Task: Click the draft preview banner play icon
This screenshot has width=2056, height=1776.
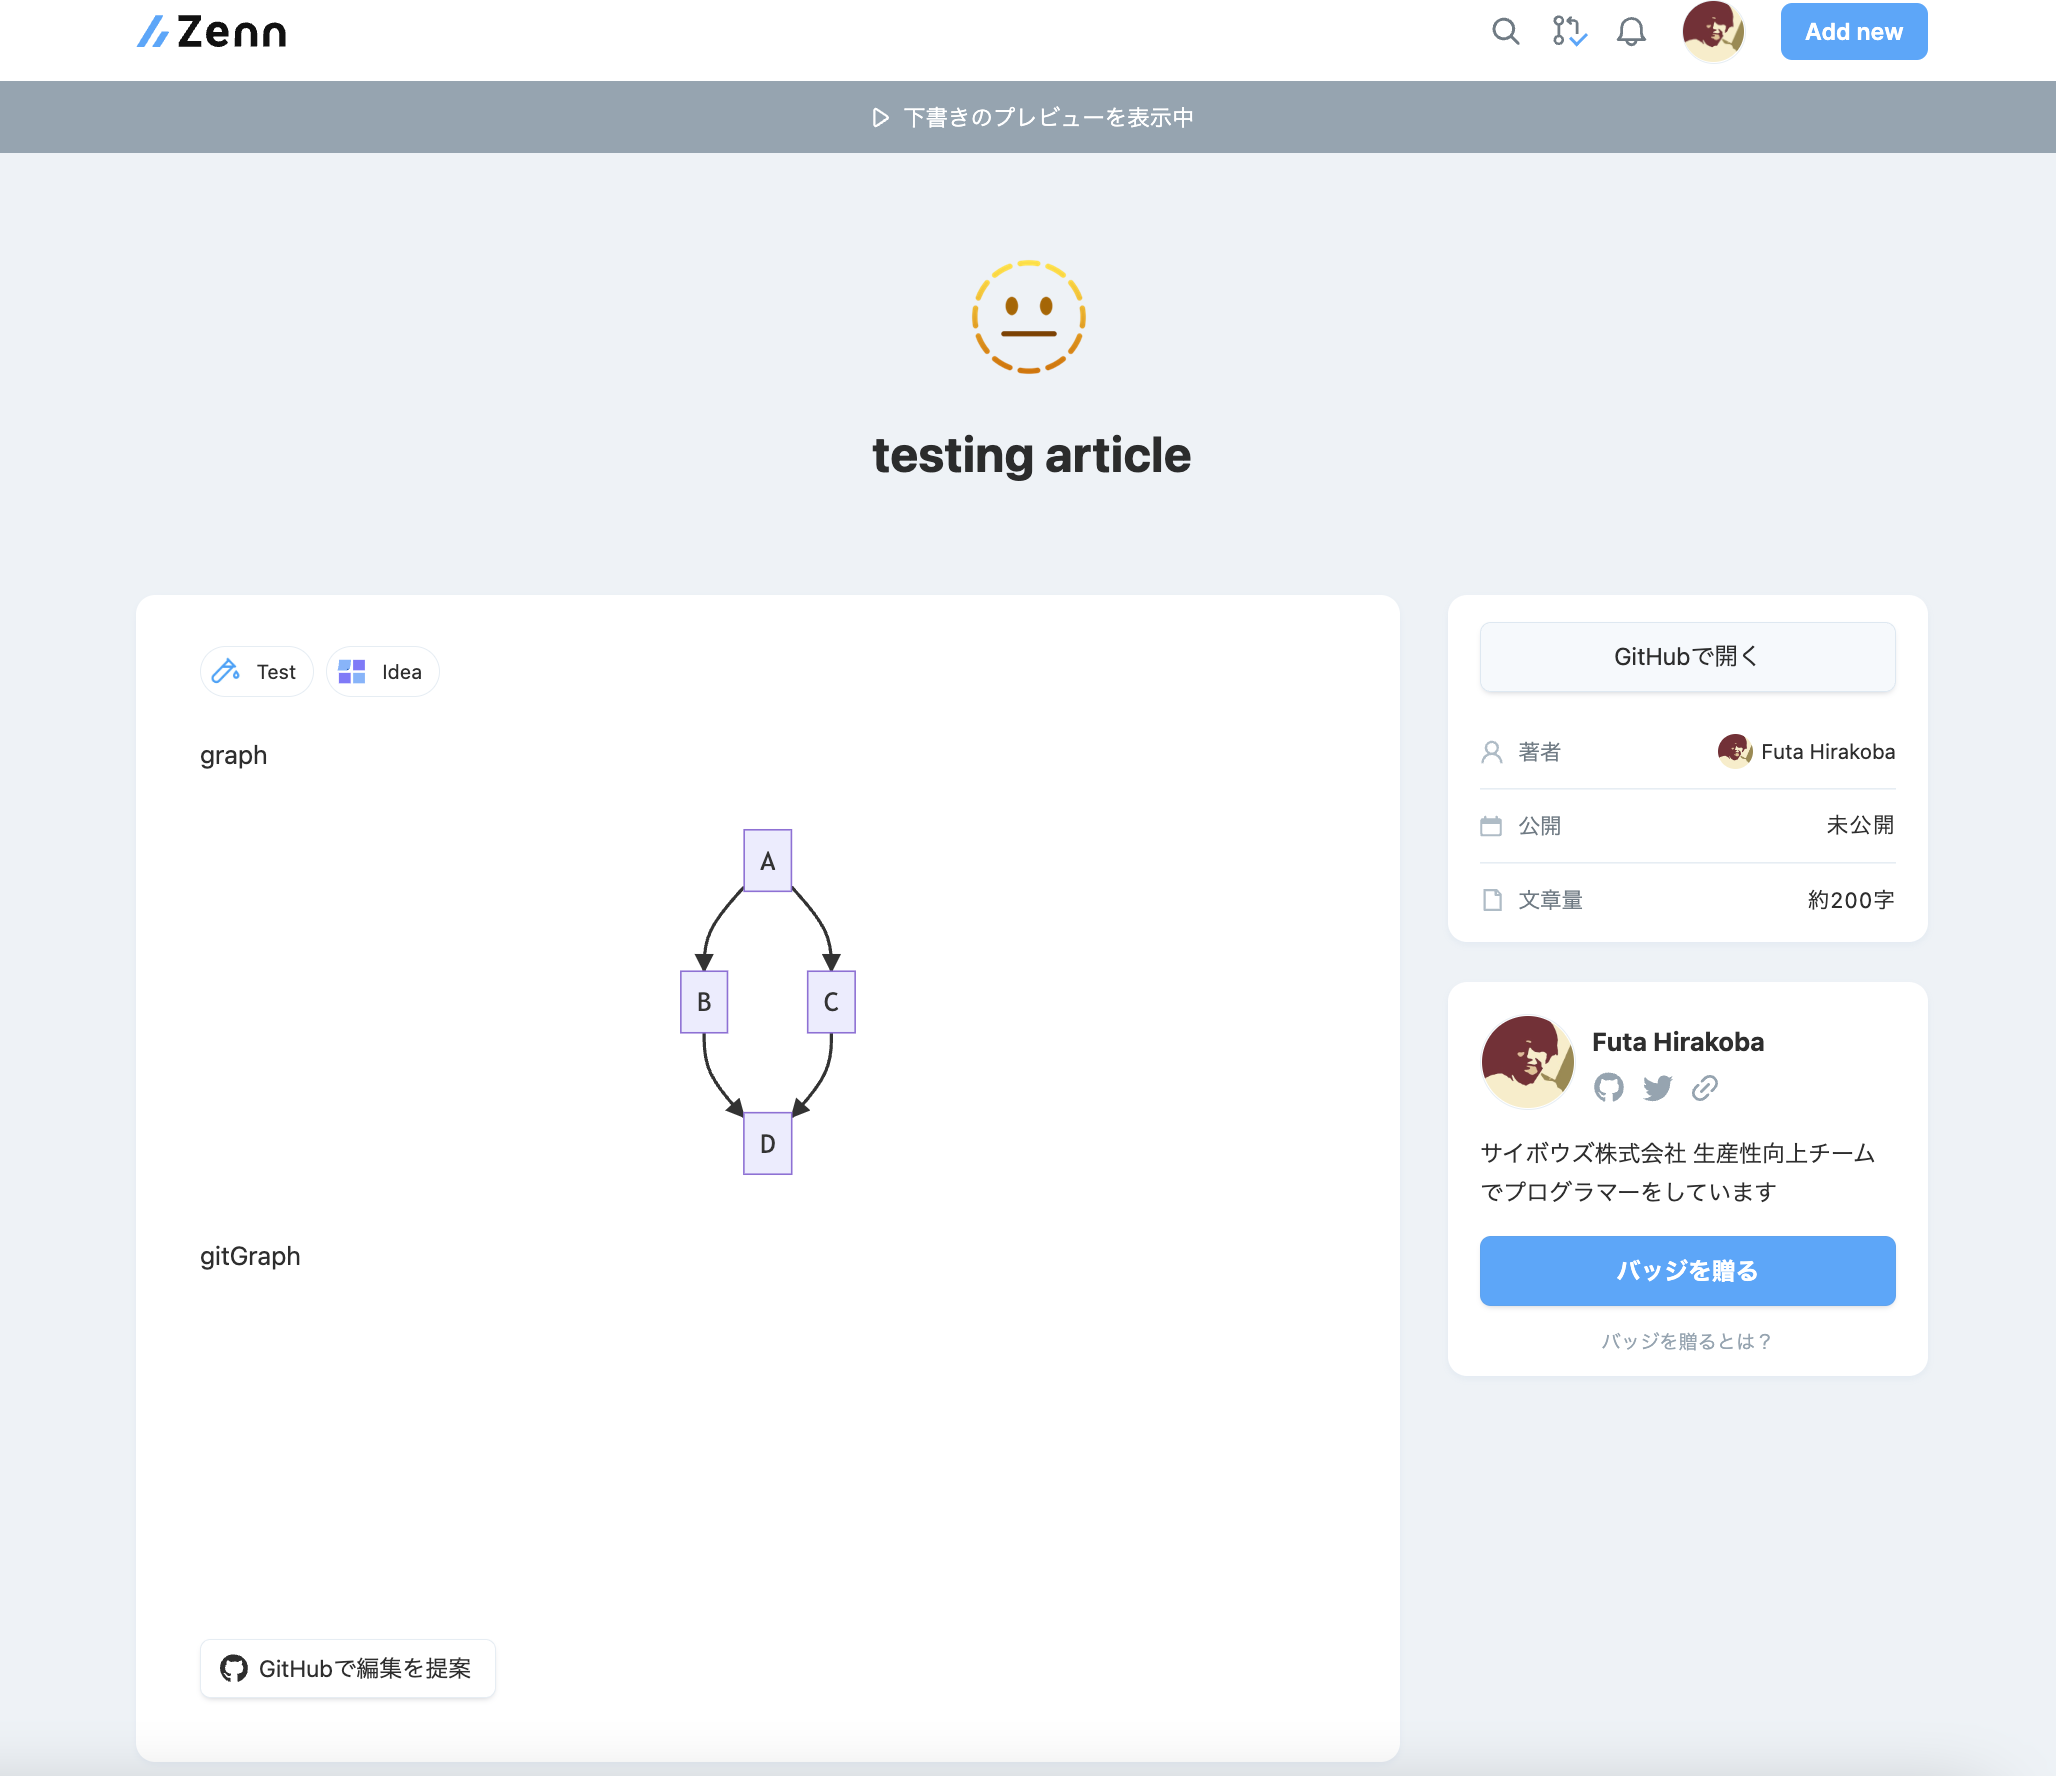Action: point(880,118)
